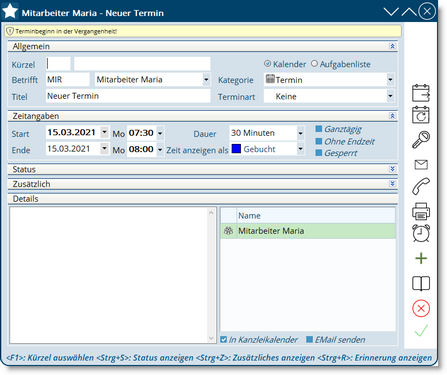Open the Zeit anzeigen als Gebucht dropdown

pos(300,149)
